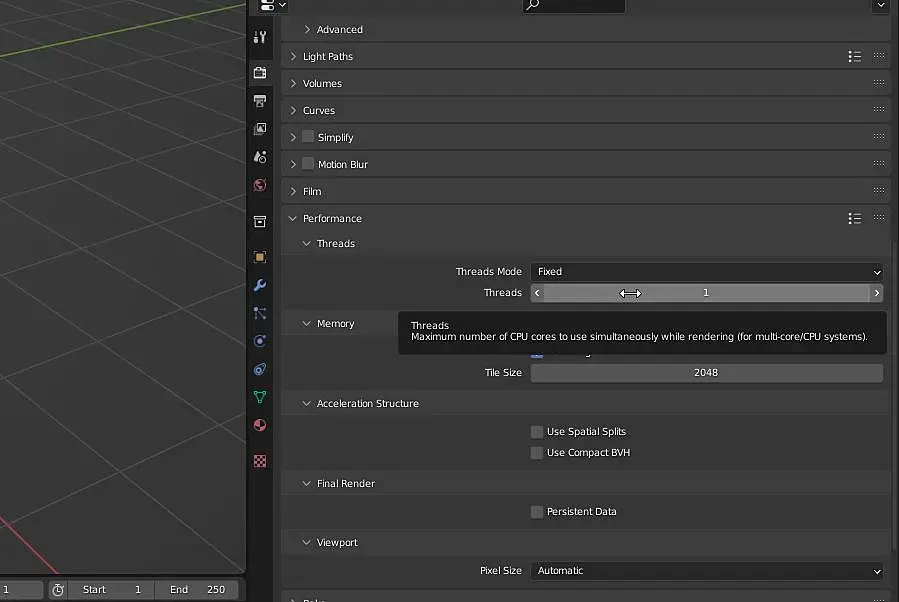This screenshot has width=899, height=602.
Task: Enable Use Compact BVH
Action: 537,453
